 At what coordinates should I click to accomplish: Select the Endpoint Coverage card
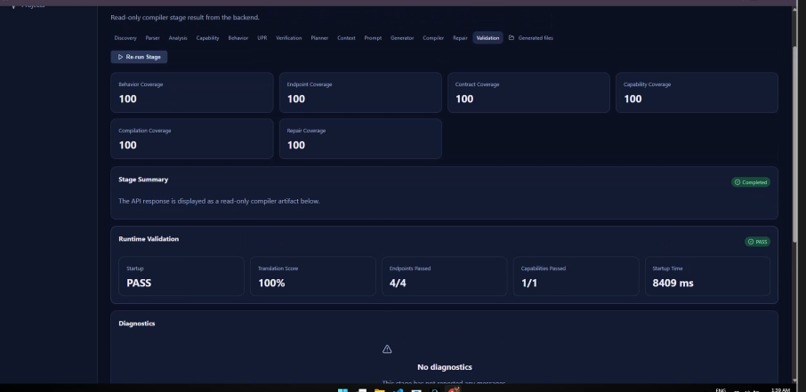click(x=360, y=92)
